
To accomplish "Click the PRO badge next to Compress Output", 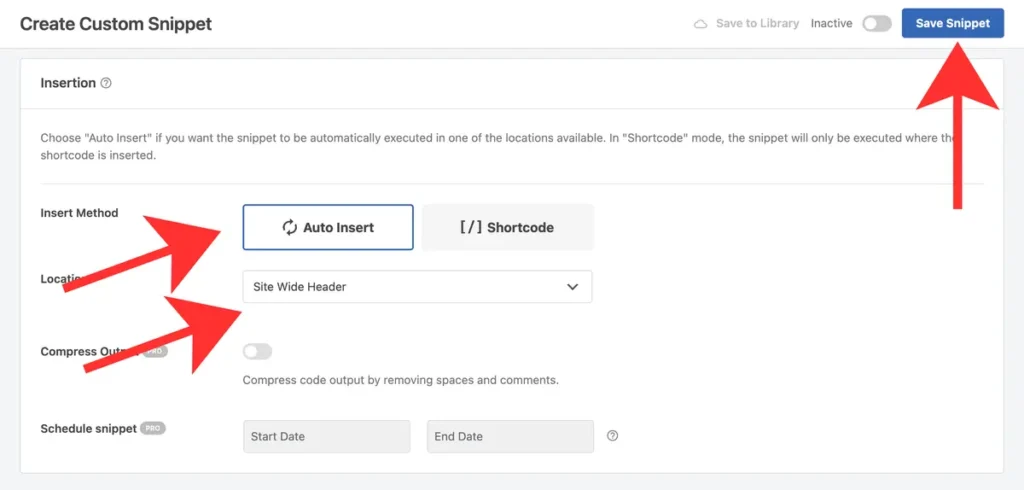I will coord(154,352).
